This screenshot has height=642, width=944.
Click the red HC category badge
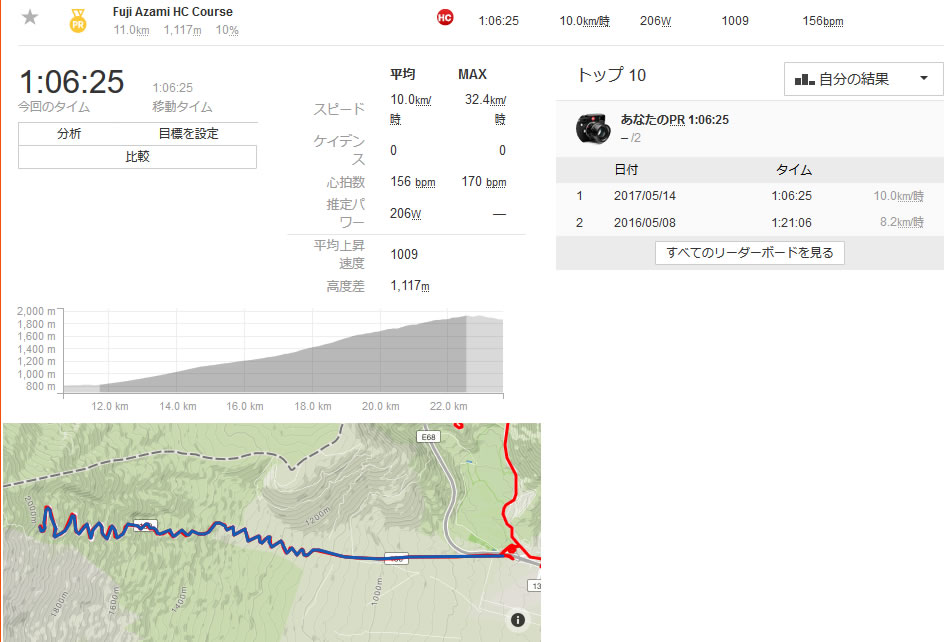[445, 17]
